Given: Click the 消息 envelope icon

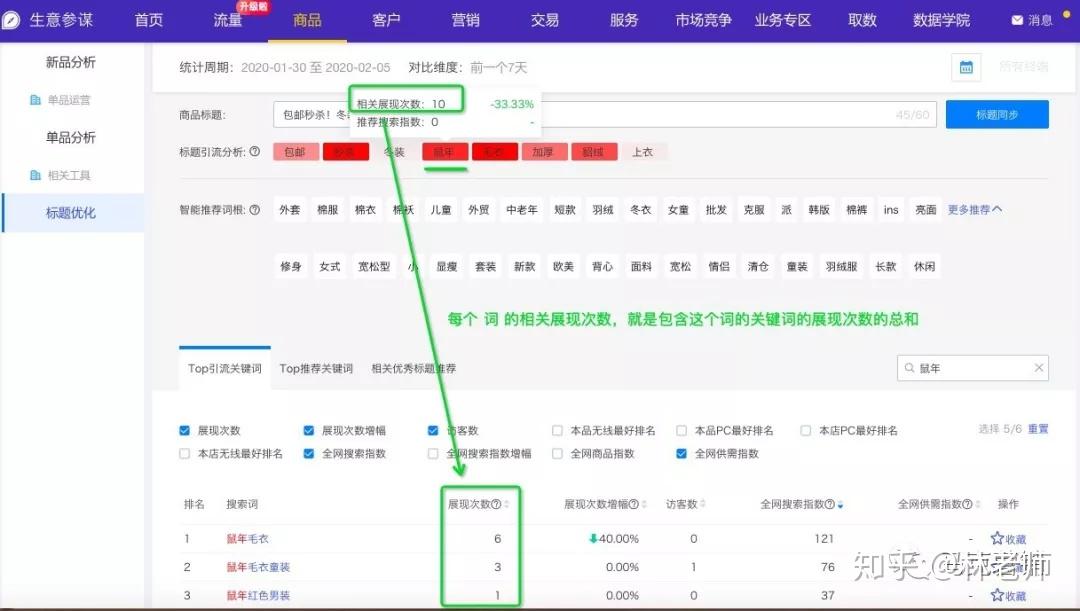Looking at the screenshot, I should pos(1017,21).
